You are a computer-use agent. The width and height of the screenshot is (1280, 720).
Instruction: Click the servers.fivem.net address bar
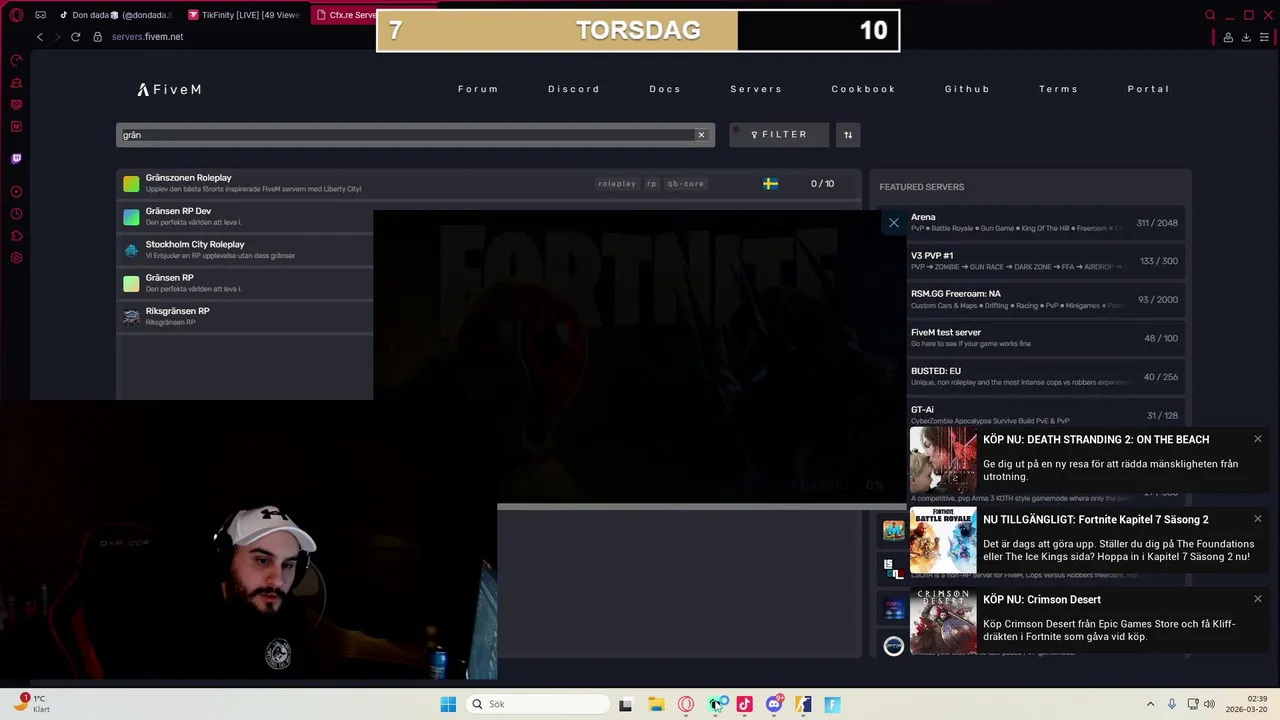147,37
